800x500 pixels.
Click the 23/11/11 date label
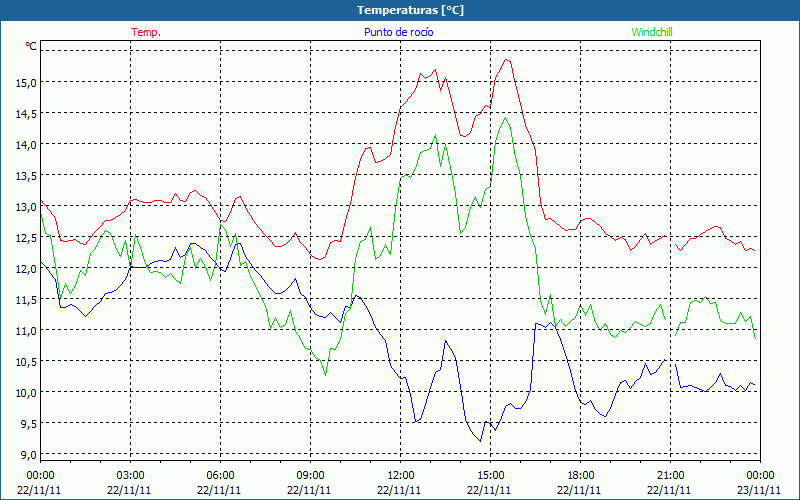click(759, 490)
